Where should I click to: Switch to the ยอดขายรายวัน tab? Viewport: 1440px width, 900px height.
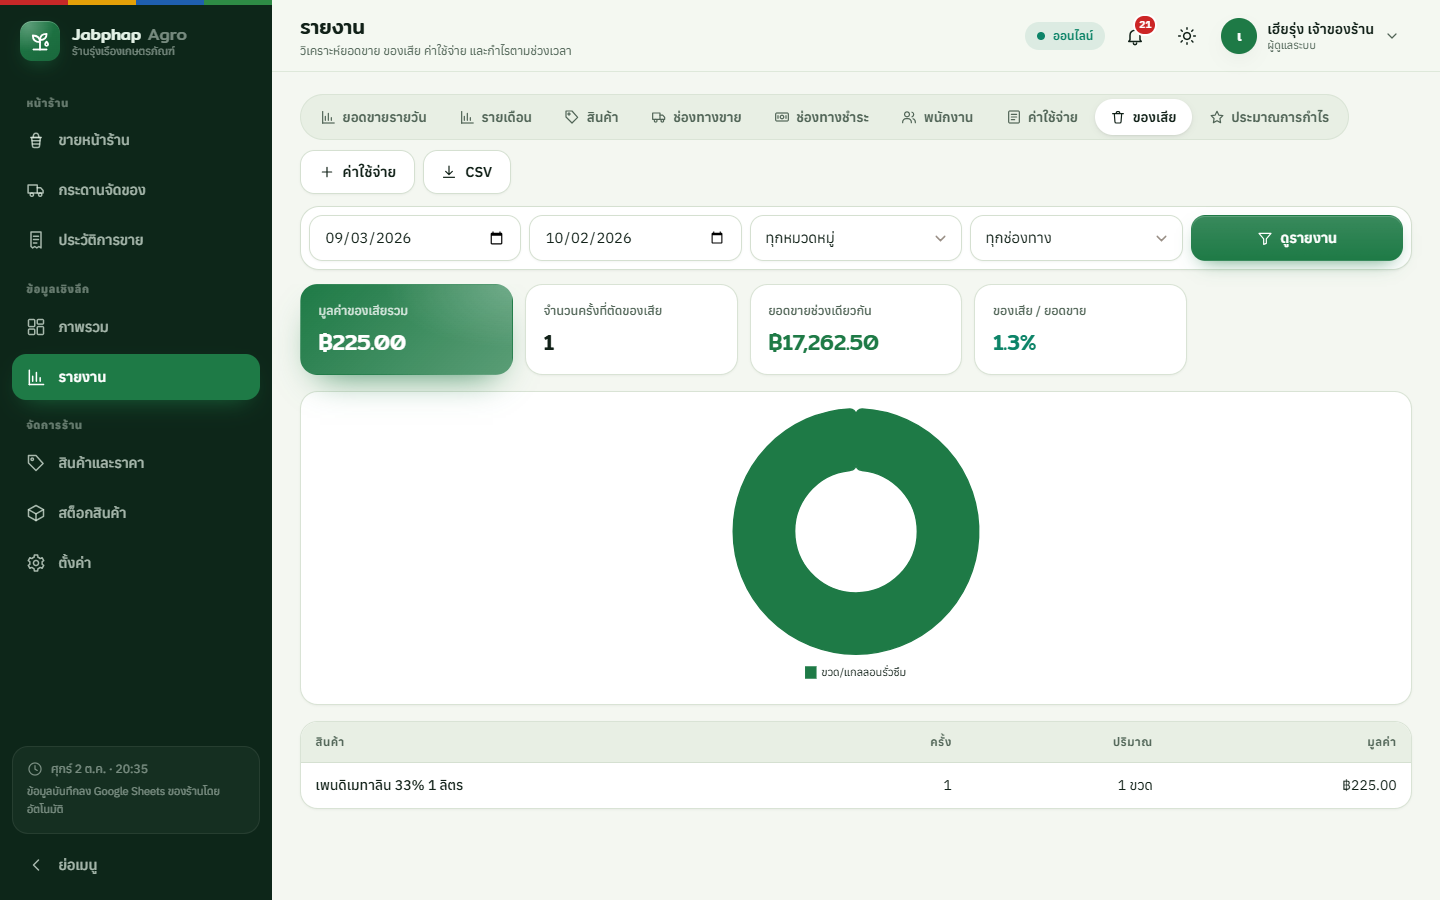374,117
